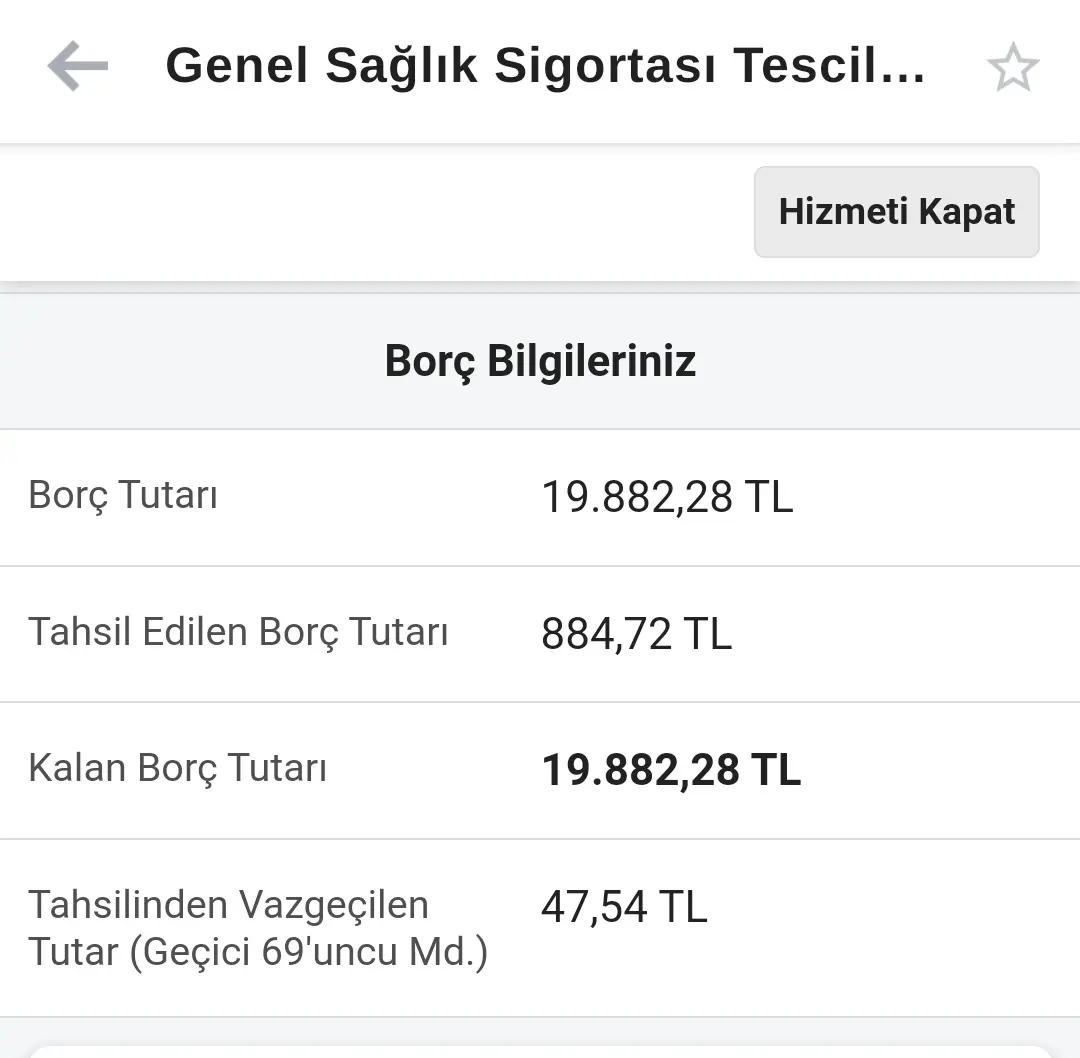The width and height of the screenshot is (1080, 1058).
Task: Select the Borç Bilgileriniz section header
Action: [540, 361]
